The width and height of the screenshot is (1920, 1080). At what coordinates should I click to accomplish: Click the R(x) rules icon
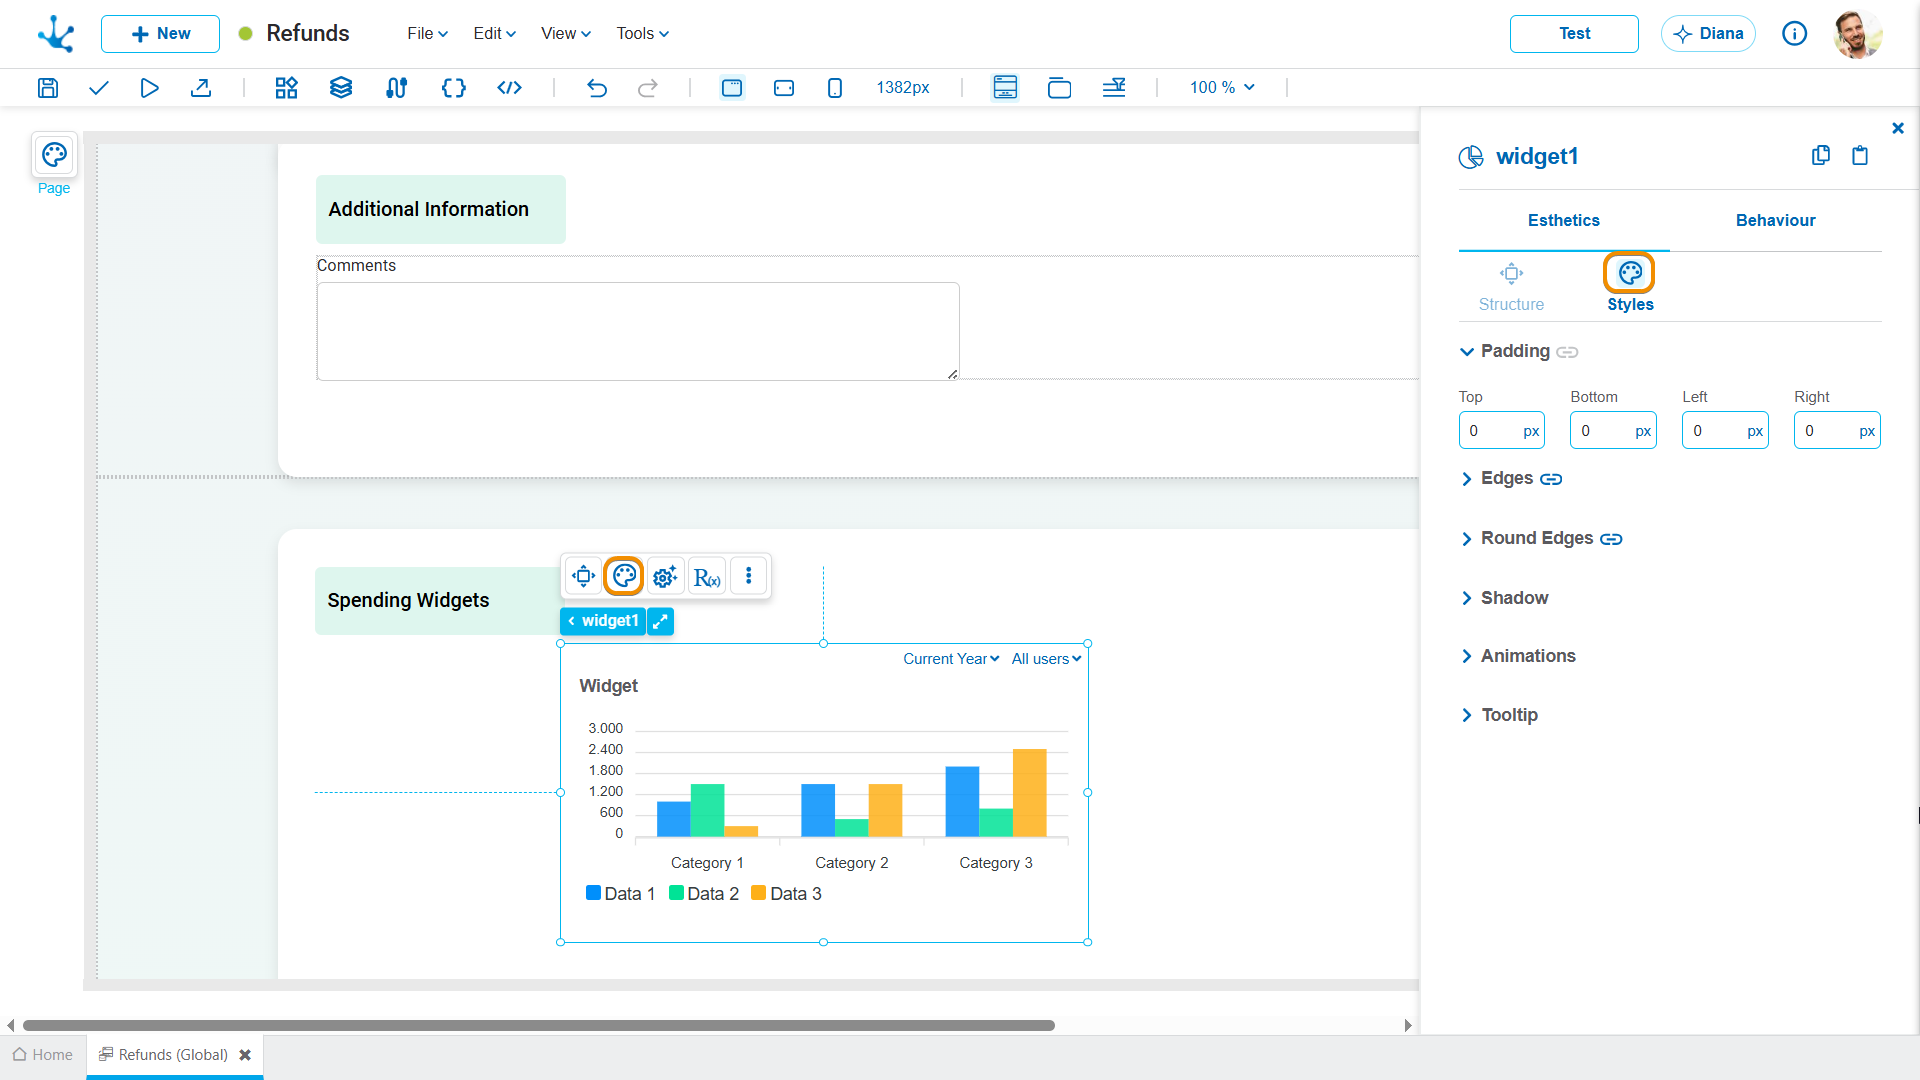[x=707, y=577]
